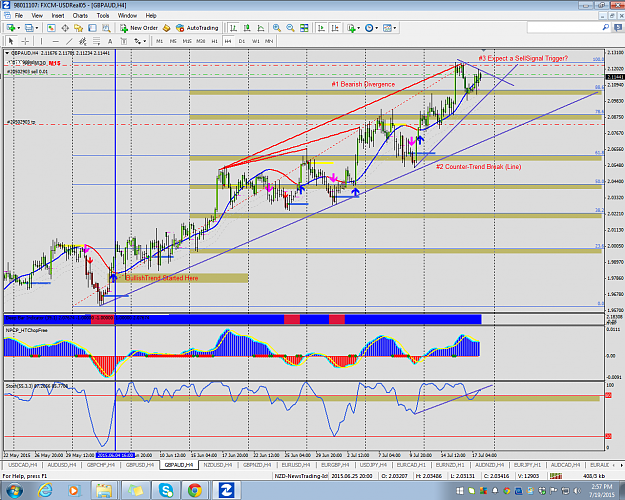Open the File menu
This screenshot has height=500, width=625.
tap(19, 16)
